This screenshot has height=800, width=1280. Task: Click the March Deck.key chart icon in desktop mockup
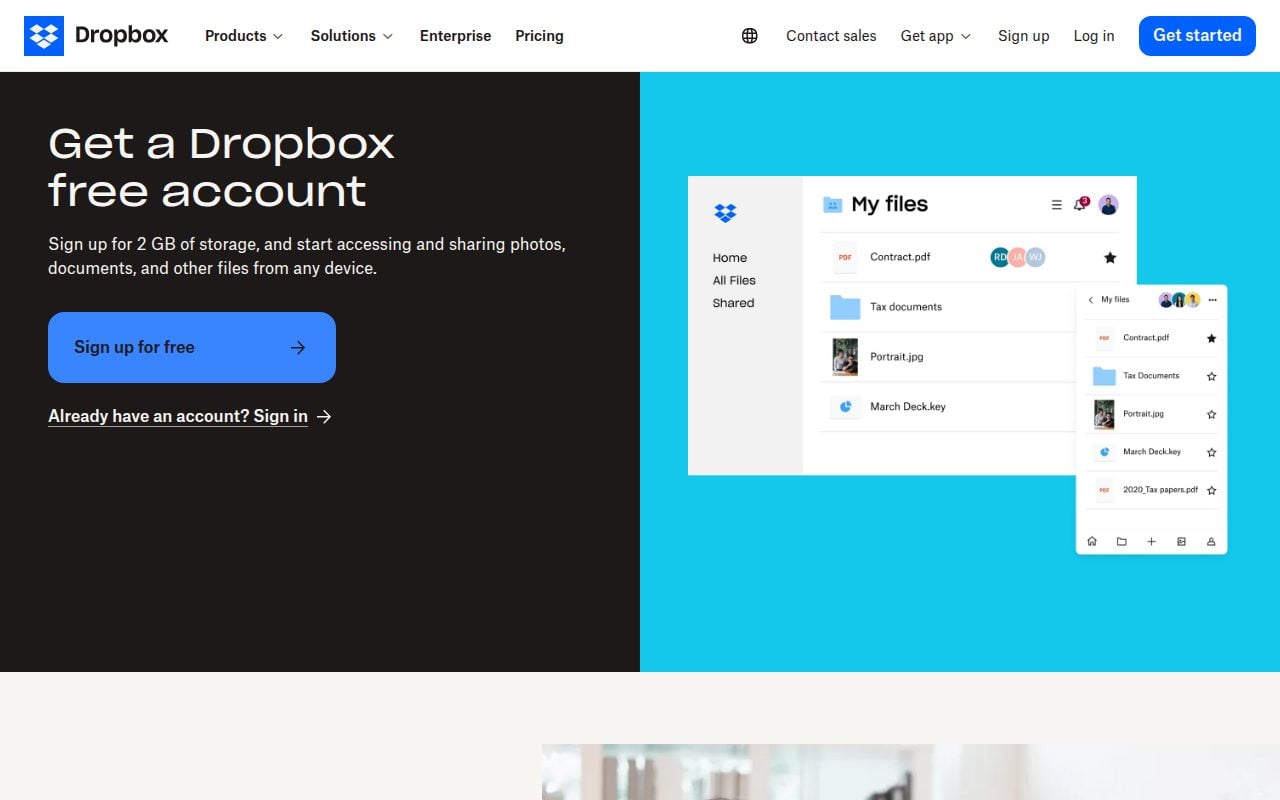coord(845,407)
